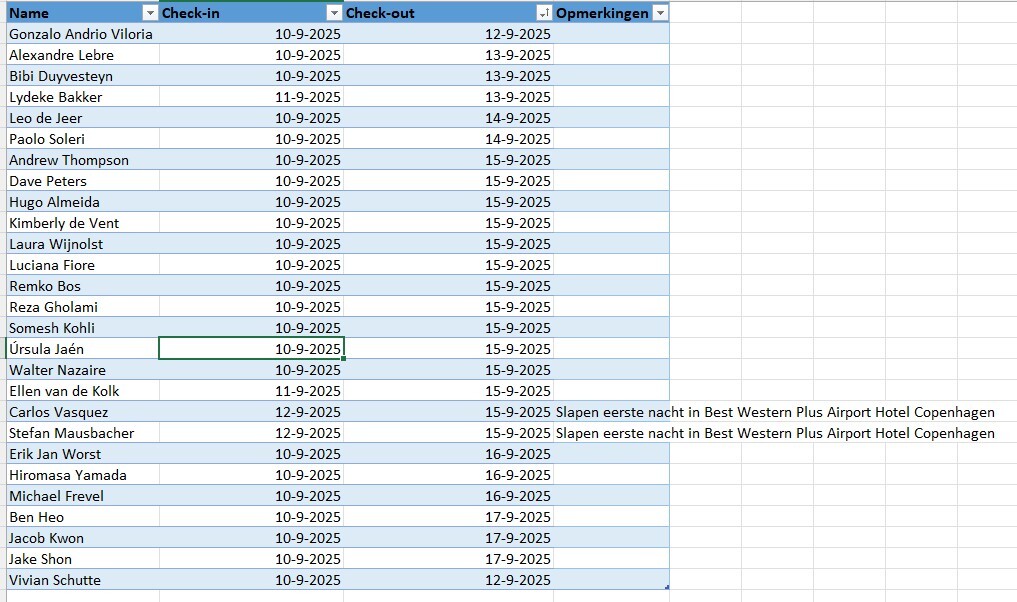This screenshot has height=602, width=1017.
Task: Select the cell Stefan Mausbacher
Action: coord(82,433)
